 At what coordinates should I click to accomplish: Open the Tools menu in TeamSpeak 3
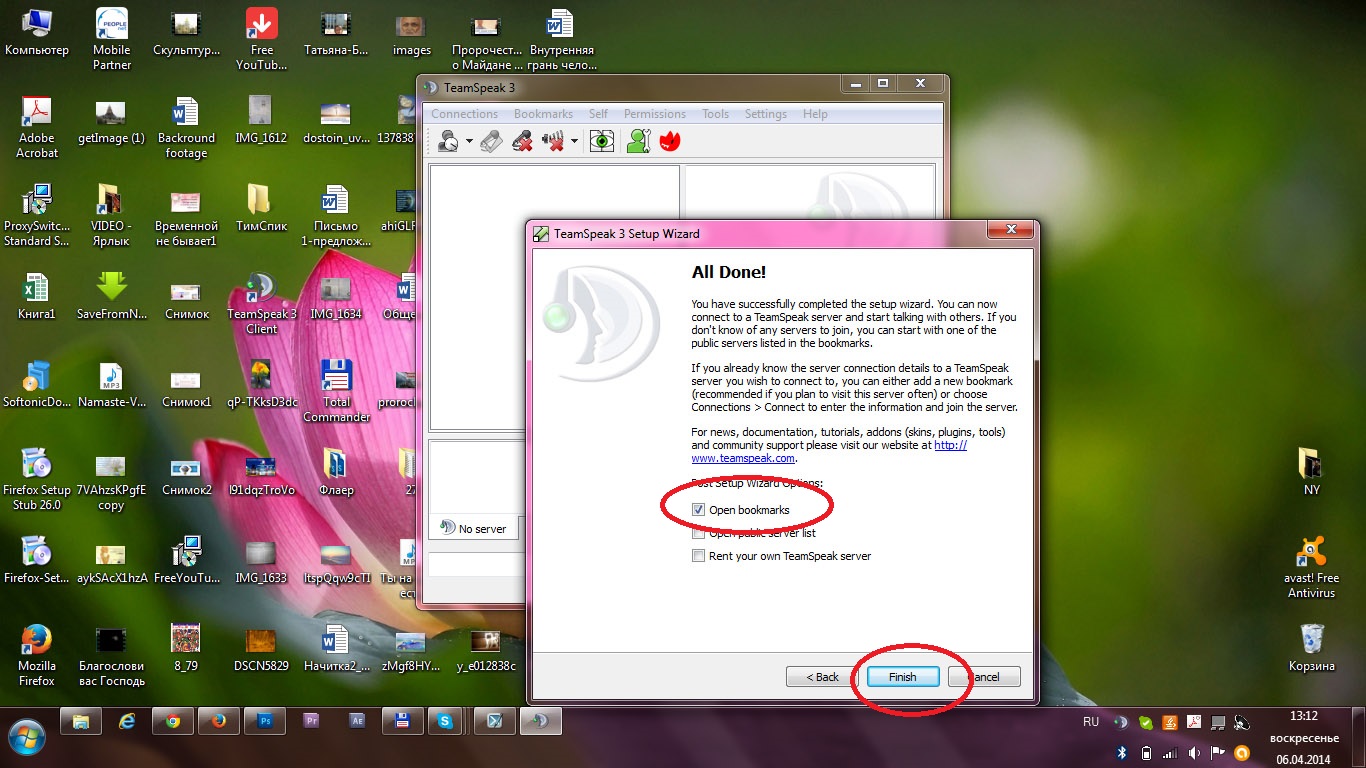coord(715,114)
